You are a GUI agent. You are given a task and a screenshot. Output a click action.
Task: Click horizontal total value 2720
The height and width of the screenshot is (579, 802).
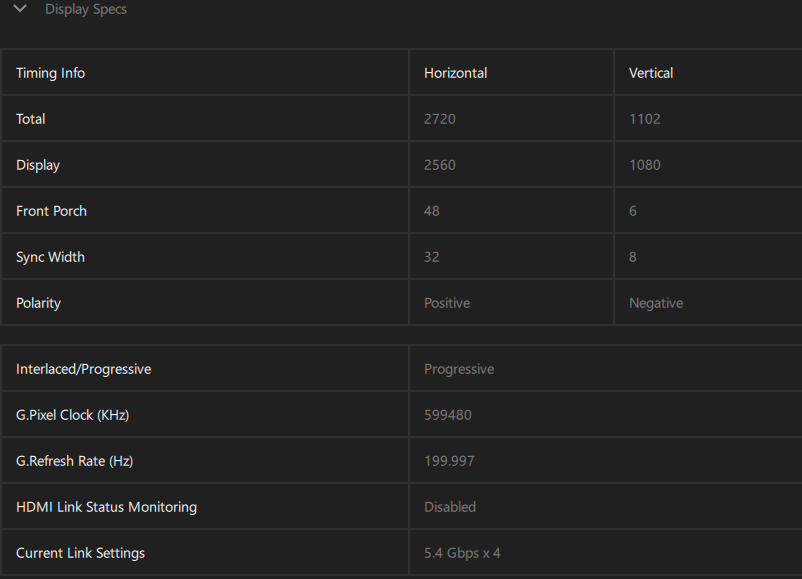point(440,119)
